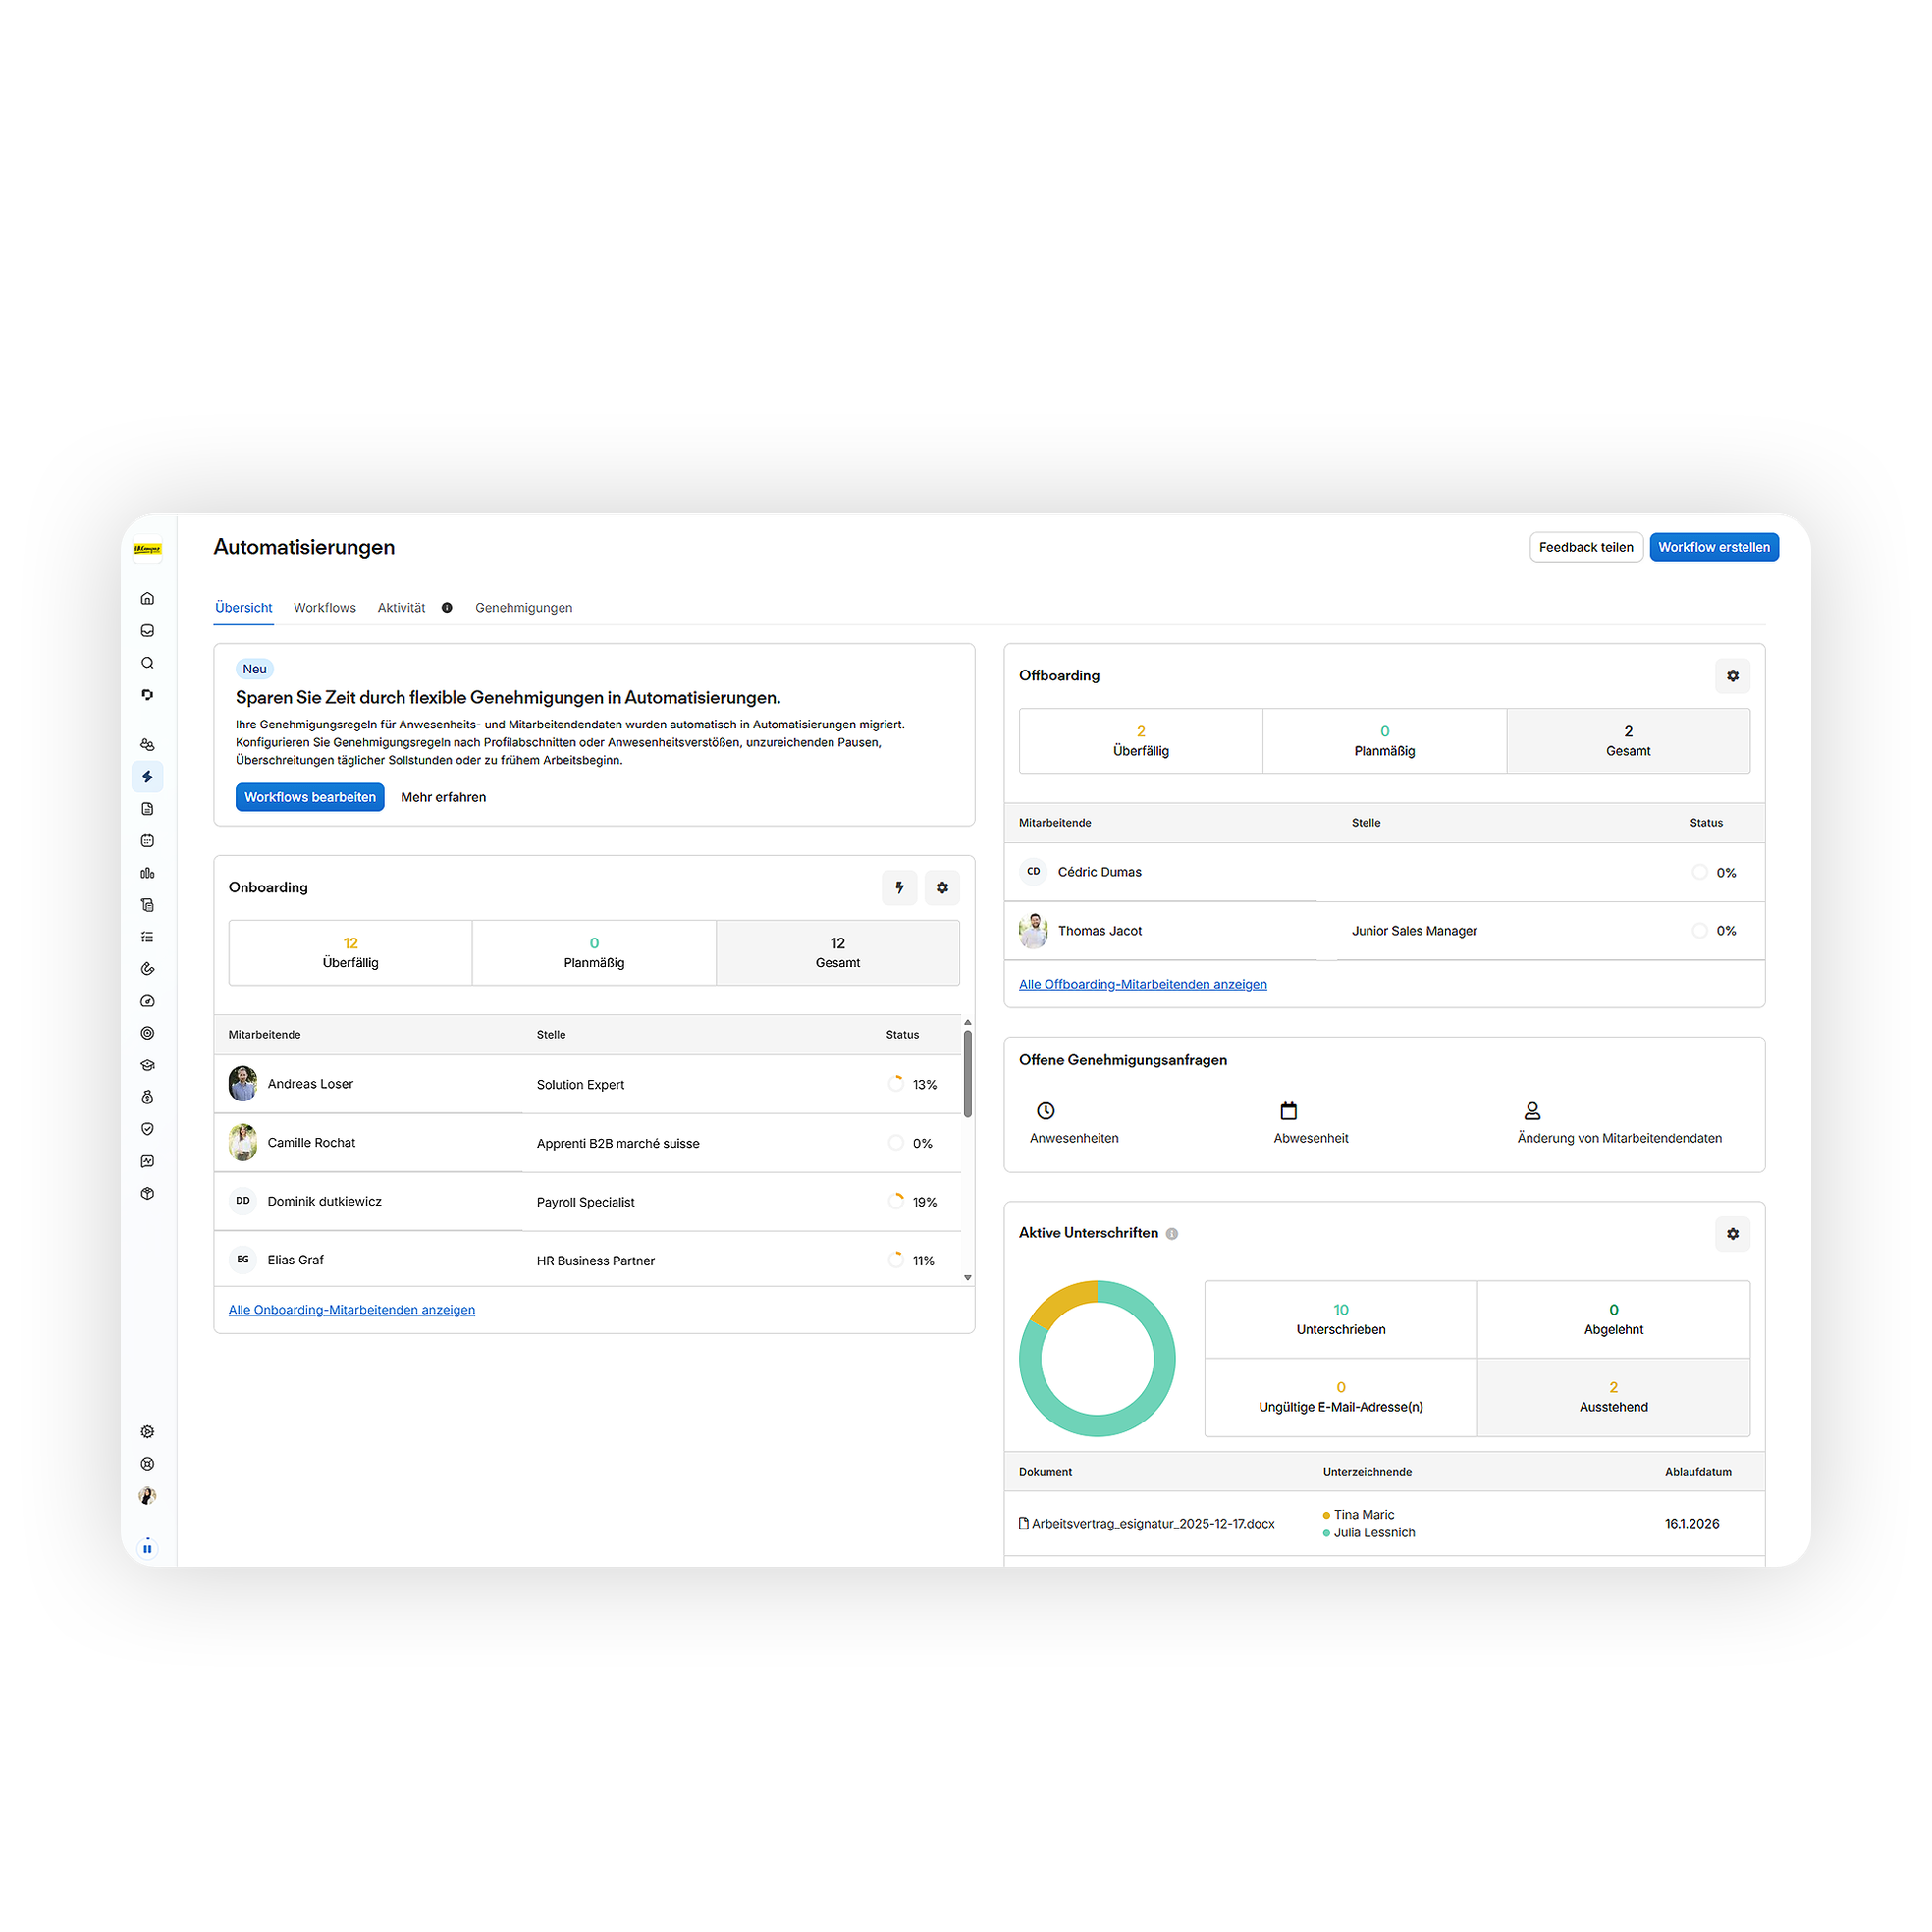The height and width of the screenshot is (1932, 1932).
Task: Click the Onboarding lightning bolt button
Action: pyautogui.click(x=899, y=887)
